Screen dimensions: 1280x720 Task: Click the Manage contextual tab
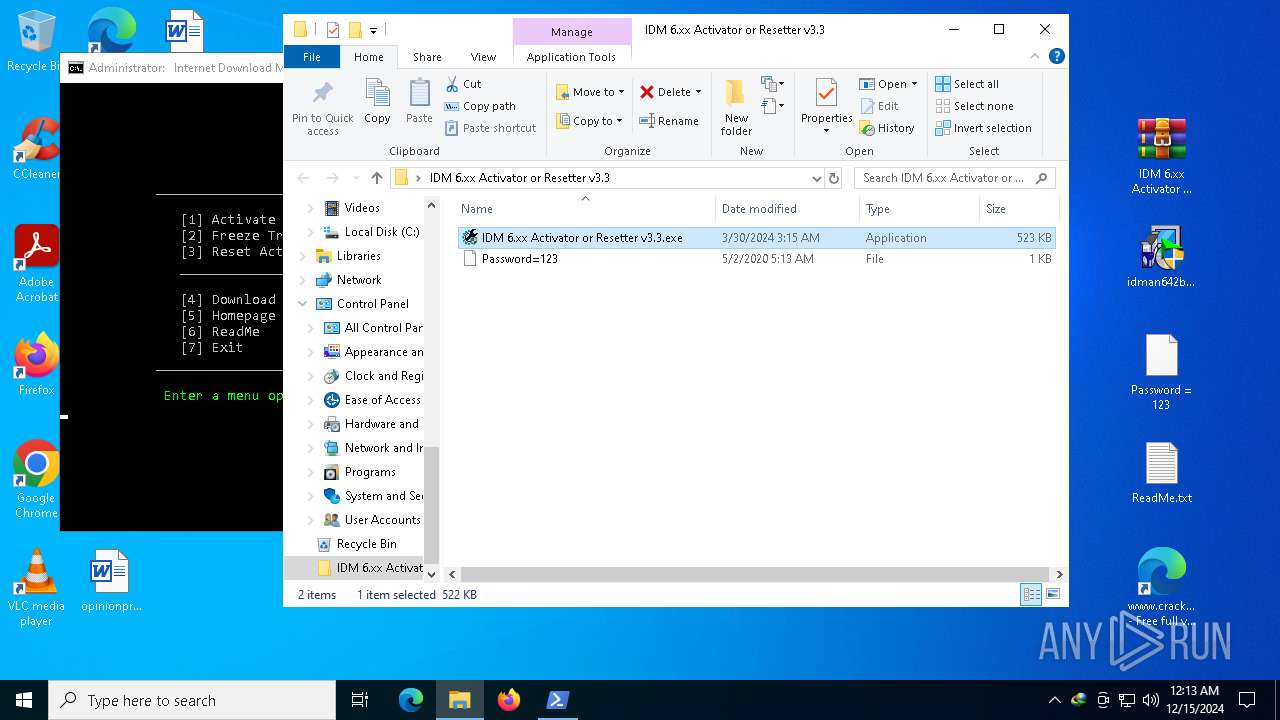coord(572,32)
